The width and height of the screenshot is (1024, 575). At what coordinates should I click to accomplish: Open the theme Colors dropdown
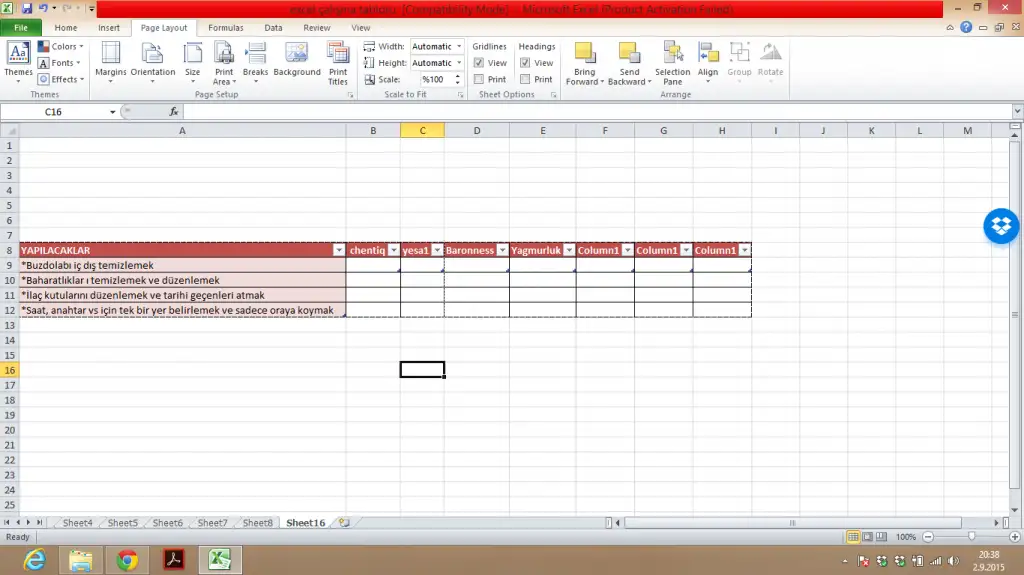point(62,47)
